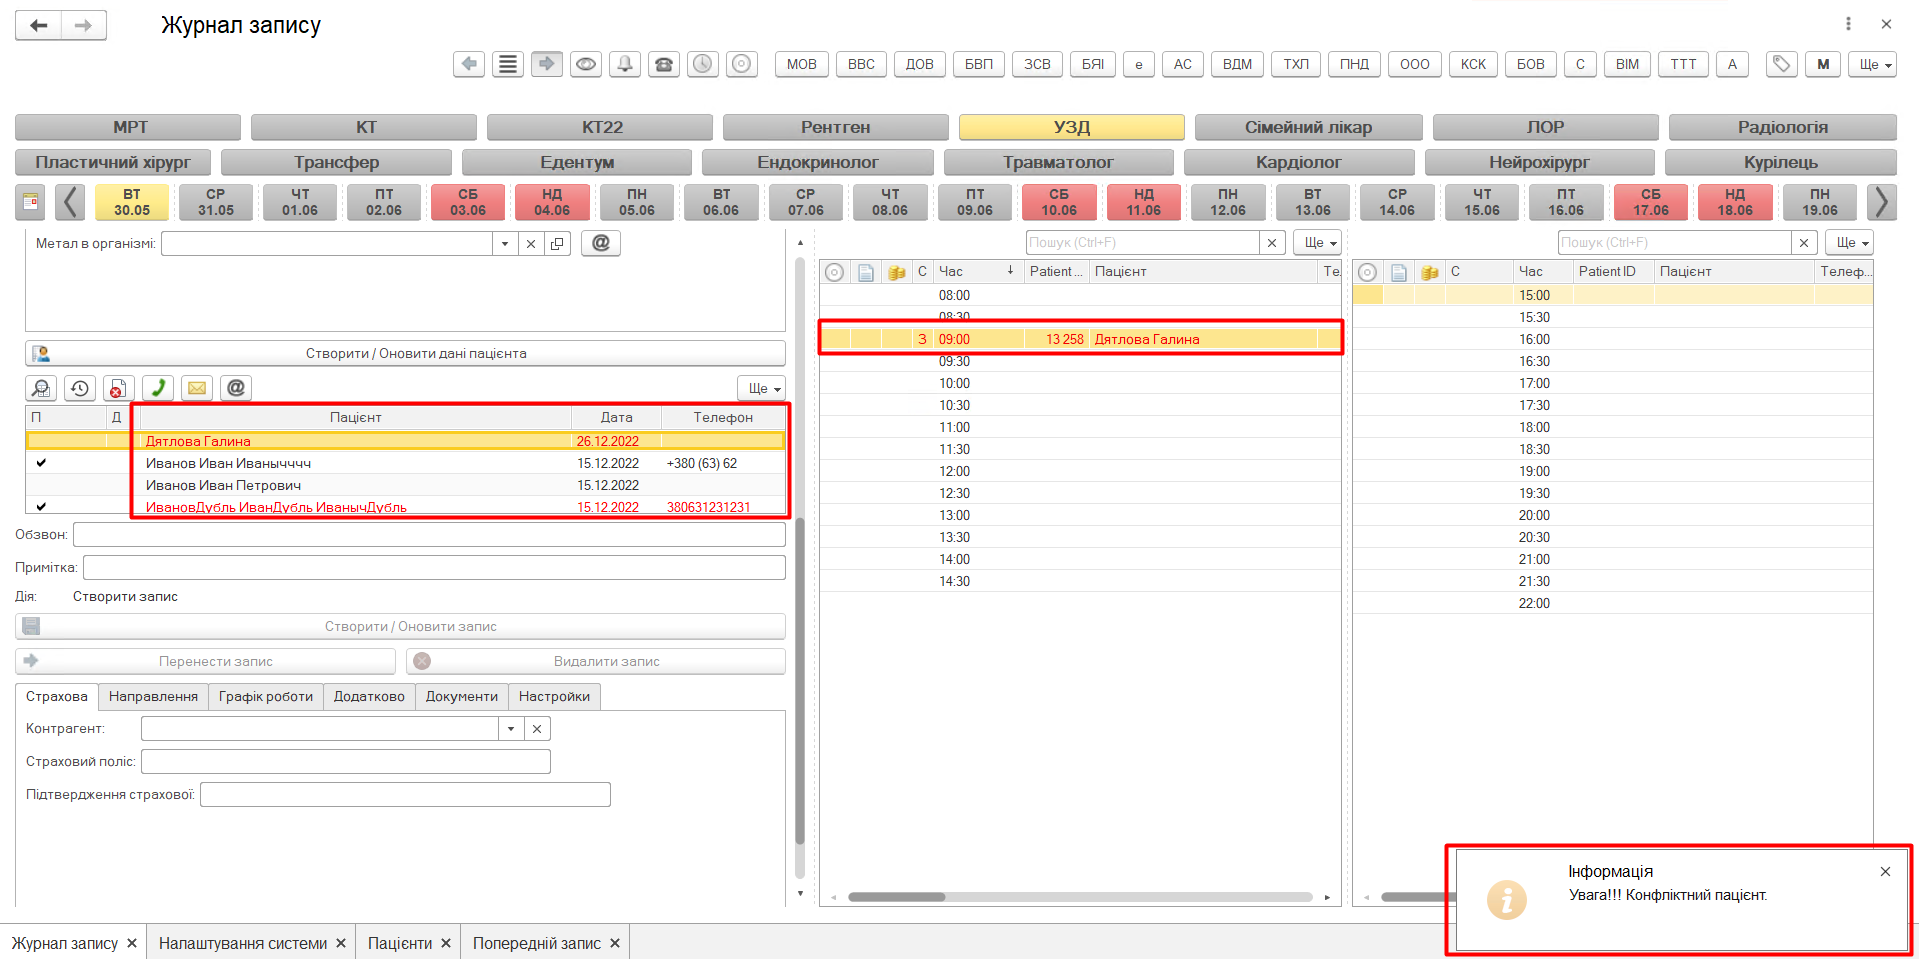Click the magnifier search patient icon

(x=41, y=388)
